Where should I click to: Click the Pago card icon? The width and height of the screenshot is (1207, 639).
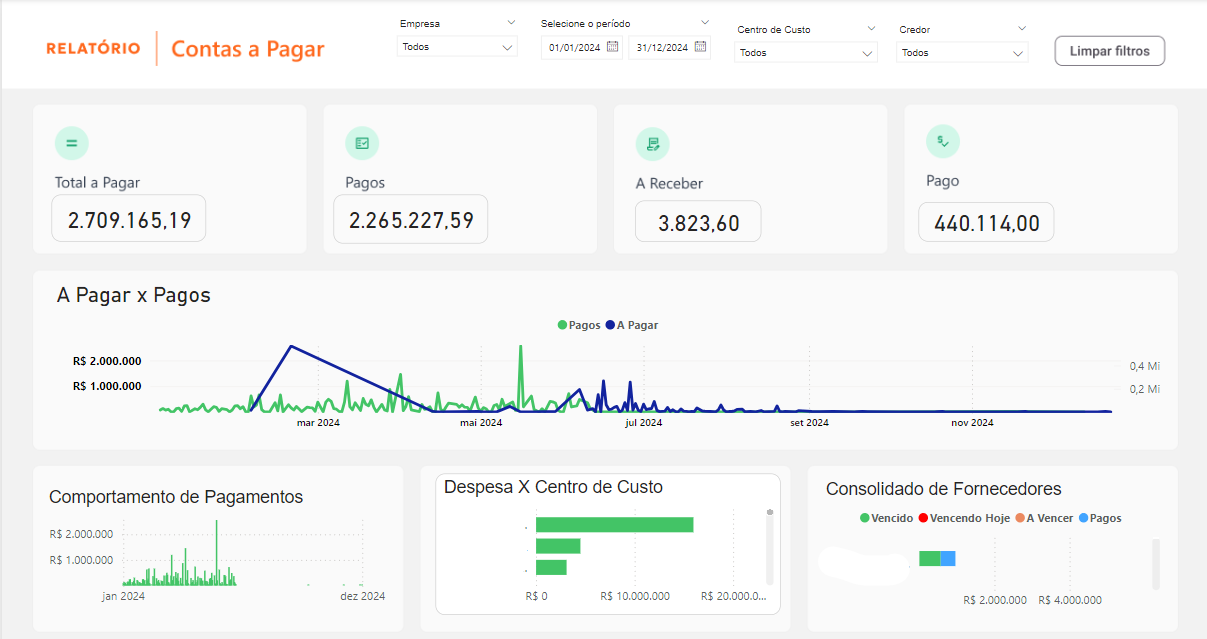pos(942,141)
